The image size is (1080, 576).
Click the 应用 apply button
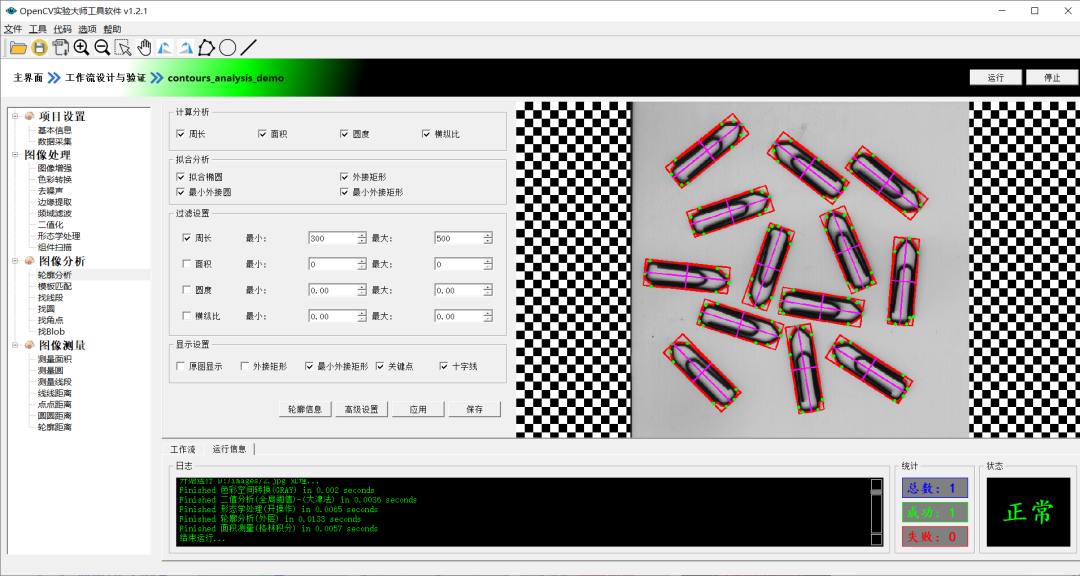[x=418, y=409]
